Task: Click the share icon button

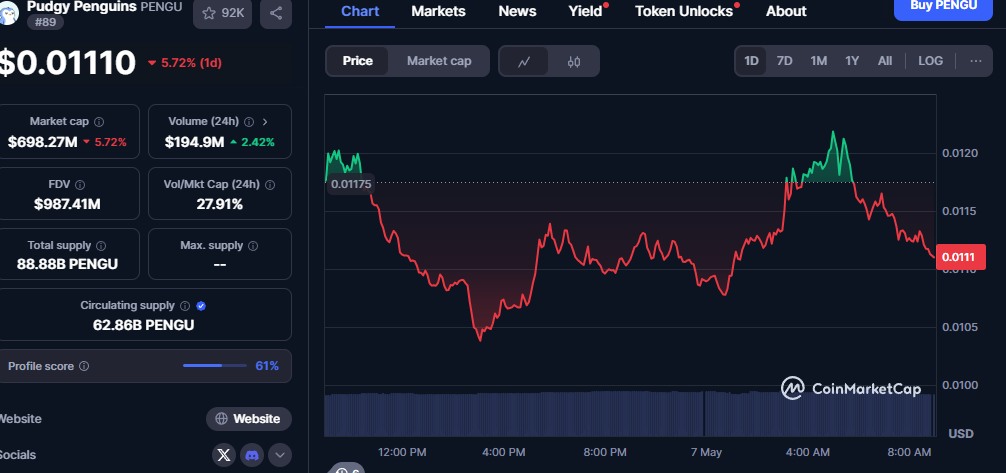Action: click(276, 13)
